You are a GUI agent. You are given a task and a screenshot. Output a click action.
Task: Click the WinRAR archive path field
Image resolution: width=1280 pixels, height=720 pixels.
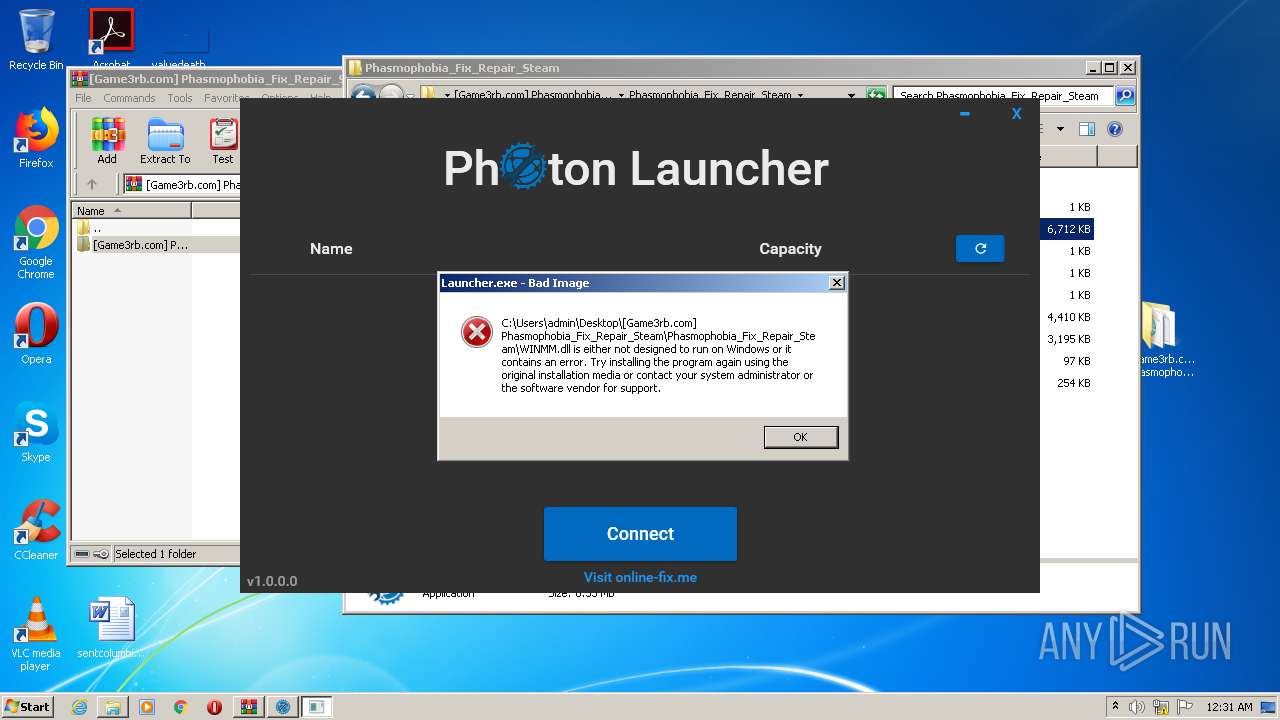coord(182,185)
